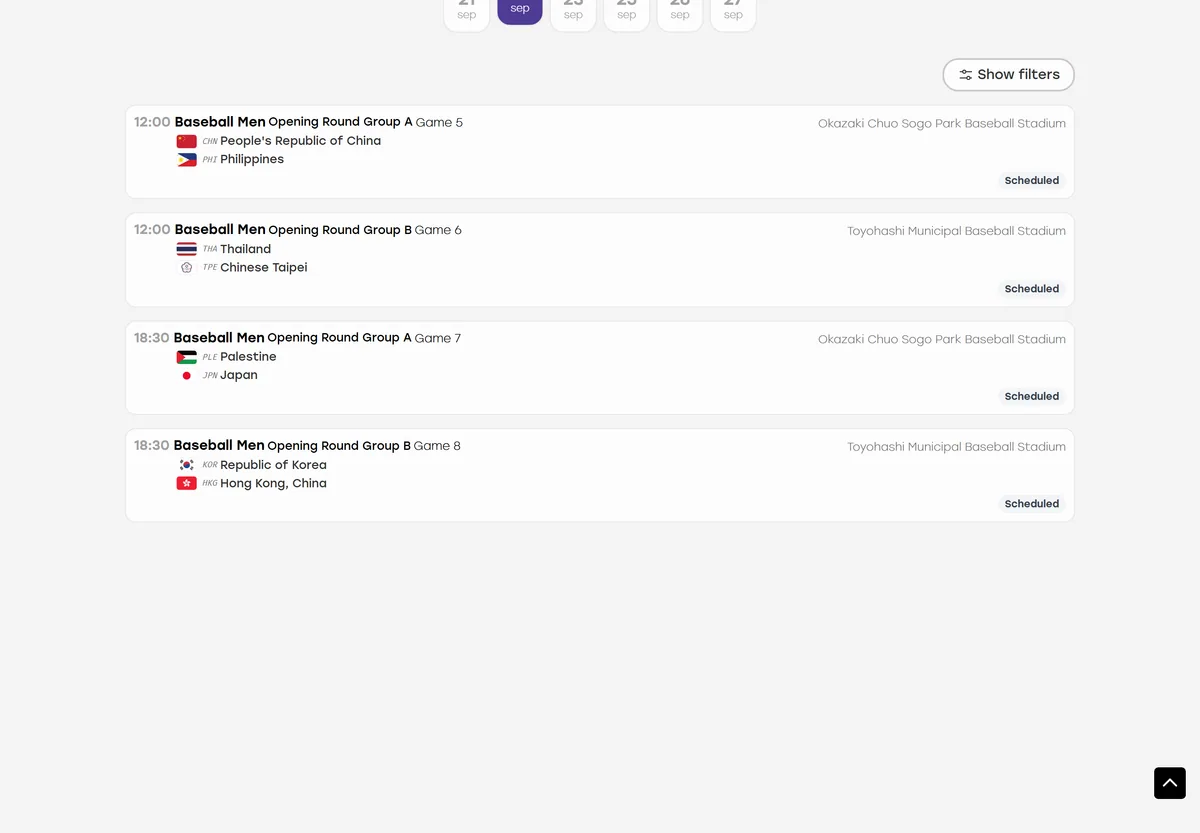The image size is (1200, 833).
Task: Select team name Hong Kong, China
Action: (x=273, y=483)
